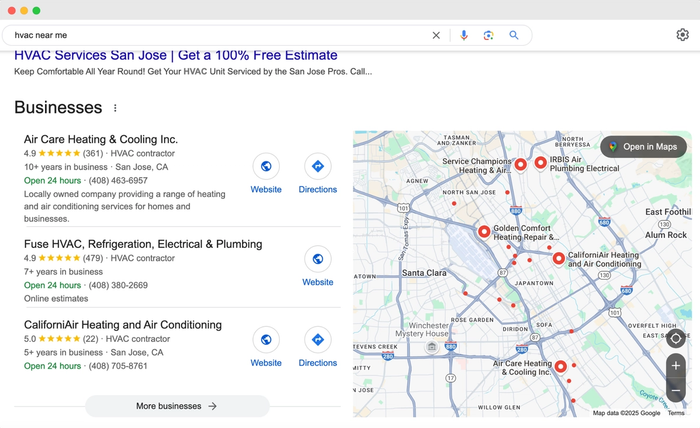Click the blue magnifier search icon
Viewport: 700px width, 428px height.
click(x=514, y=35)
